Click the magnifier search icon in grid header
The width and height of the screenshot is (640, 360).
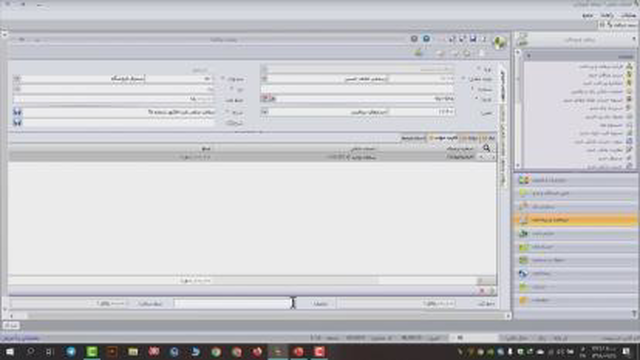486,148
